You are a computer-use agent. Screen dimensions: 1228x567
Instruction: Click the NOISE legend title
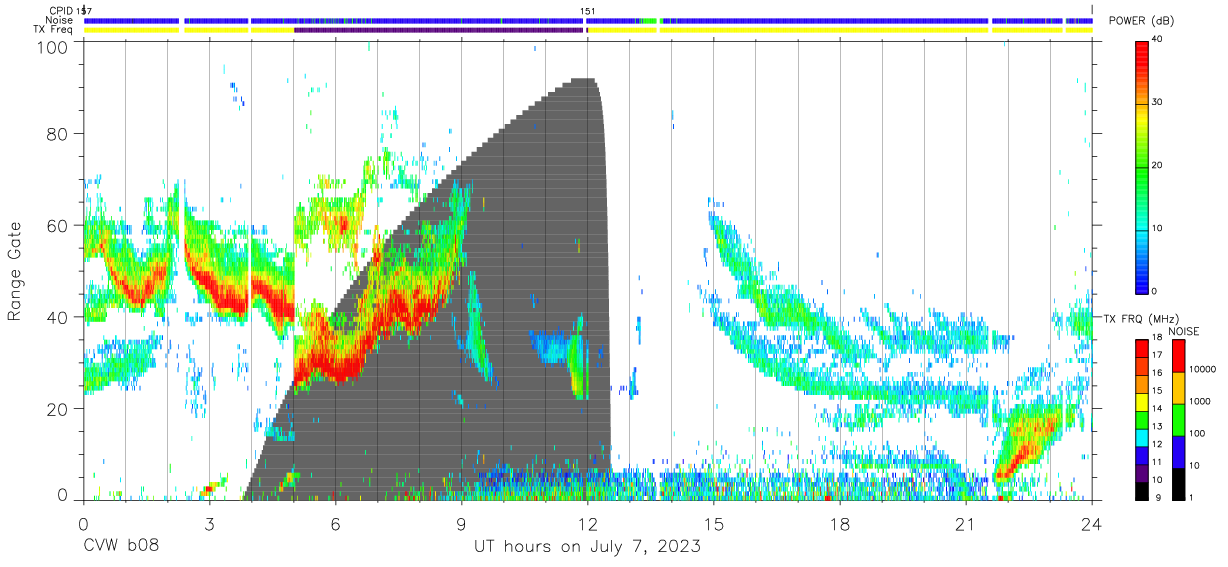click(1183, 331)
